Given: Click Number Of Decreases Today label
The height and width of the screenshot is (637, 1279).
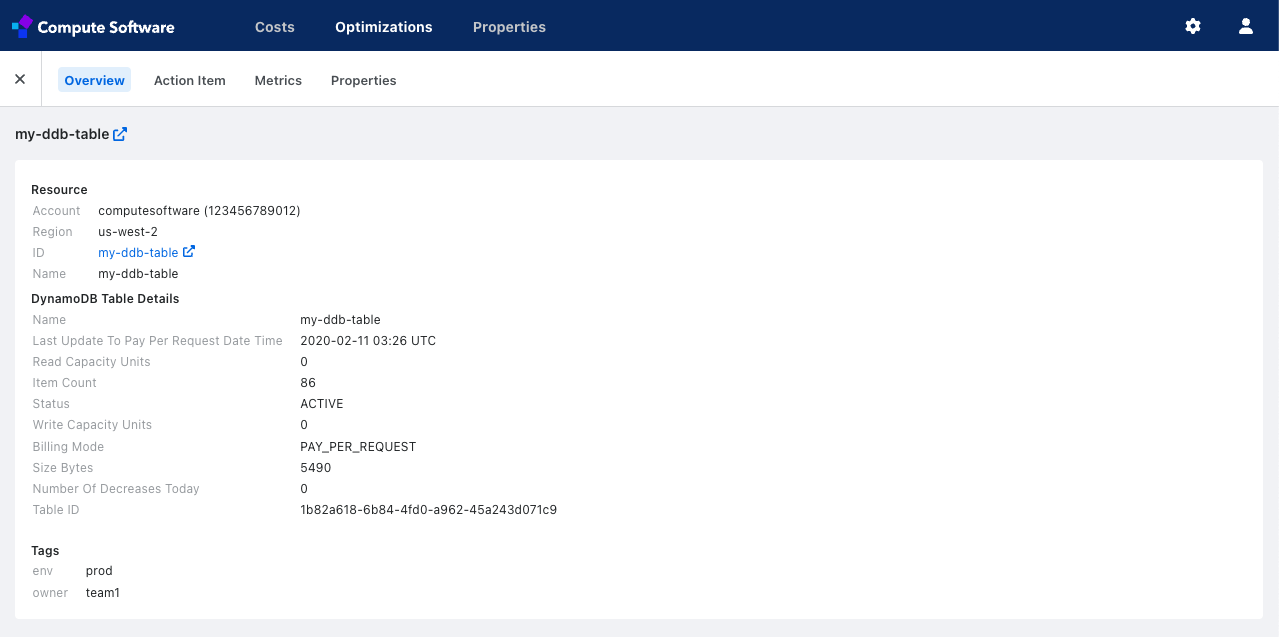Looking at the screenshot, I should click(x=116, y=489).
